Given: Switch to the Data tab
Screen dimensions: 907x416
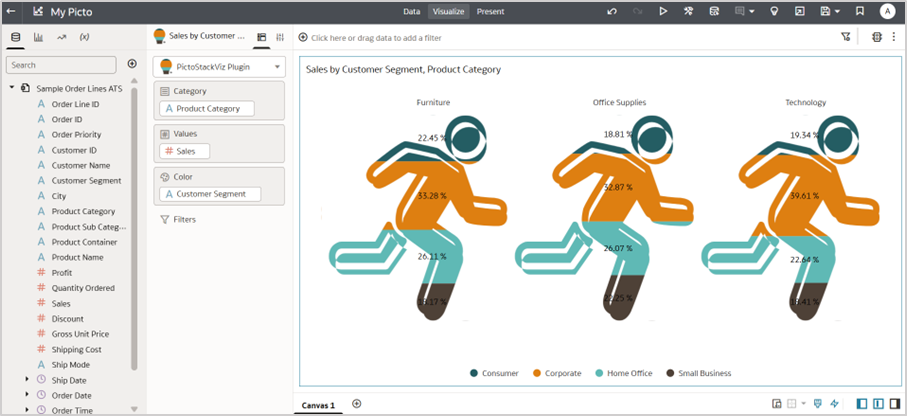Looking at the screenshot, I should 411,11.
